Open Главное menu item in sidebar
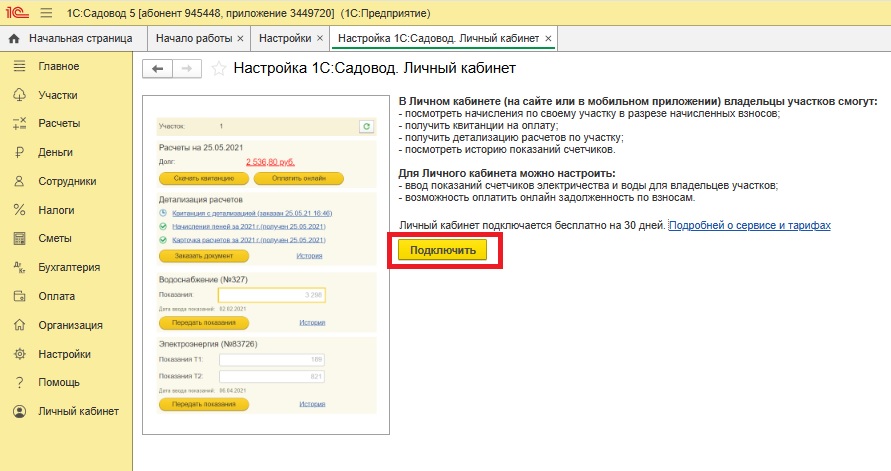Viewport: 891px width, 471px height. click(x=59, y=66)
